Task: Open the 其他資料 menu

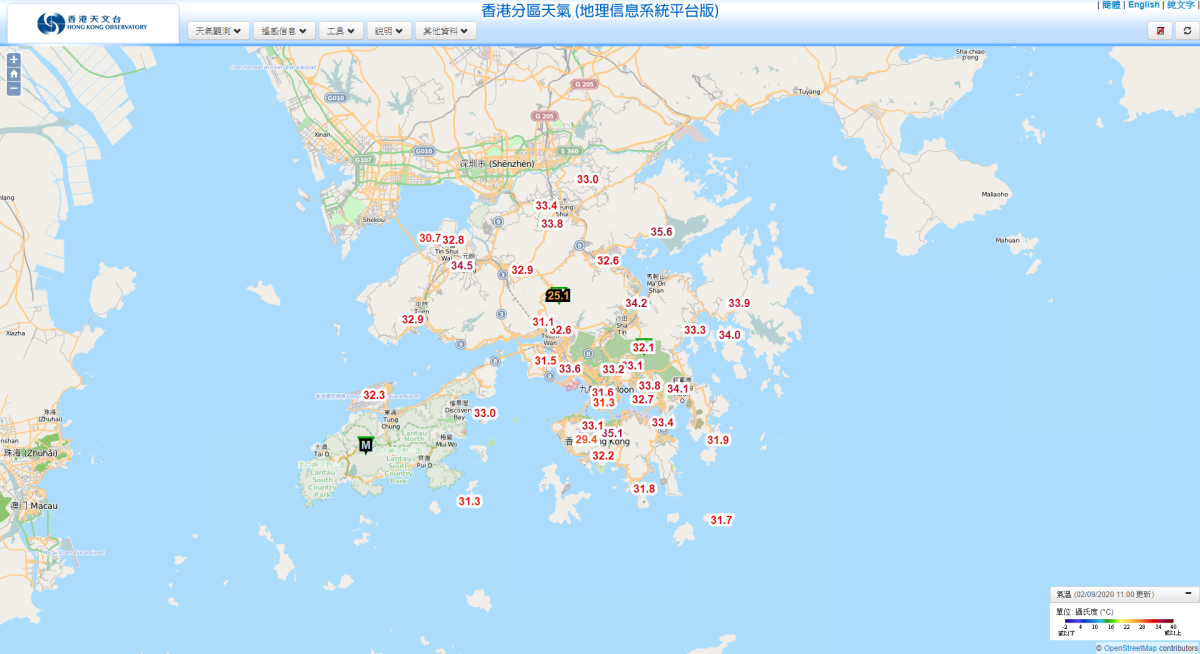Action: pos(446,31)
